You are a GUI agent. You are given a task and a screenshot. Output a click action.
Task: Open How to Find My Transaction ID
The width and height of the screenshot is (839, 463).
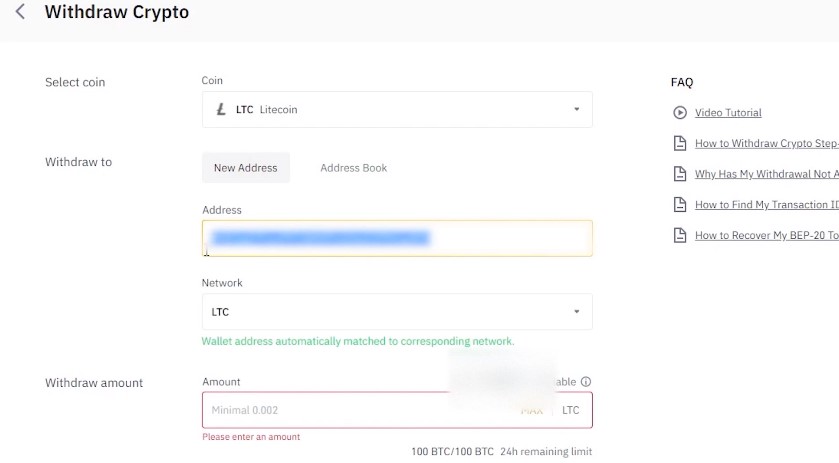(x=766, y=204)
